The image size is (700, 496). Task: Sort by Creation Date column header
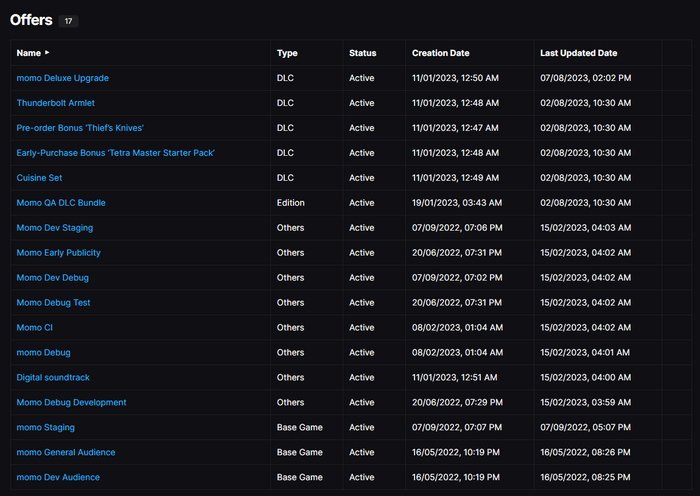coord(440,53)
